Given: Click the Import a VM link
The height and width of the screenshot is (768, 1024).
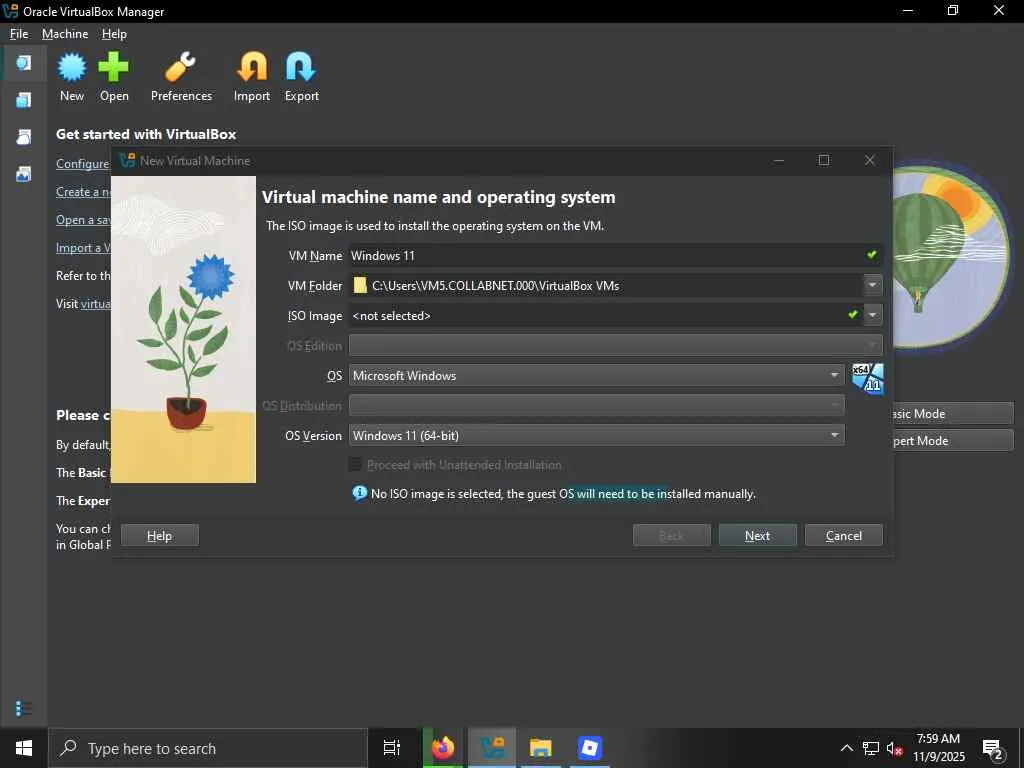Looking at the screenshot, I should (83, 248).
